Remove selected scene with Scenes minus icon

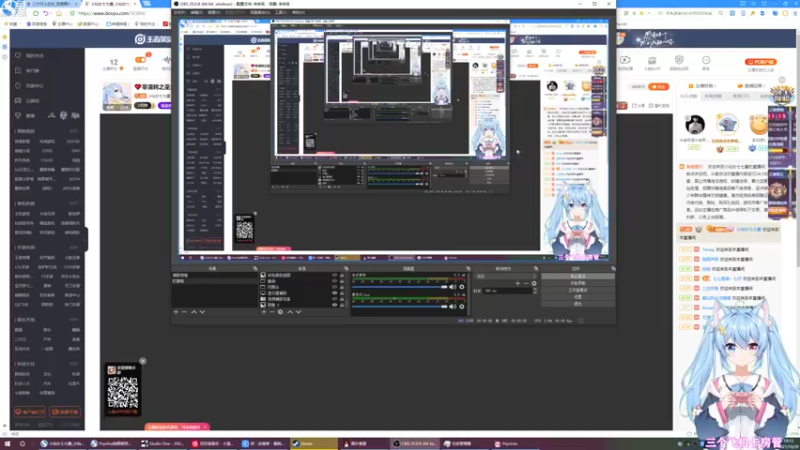pos(185,312)
